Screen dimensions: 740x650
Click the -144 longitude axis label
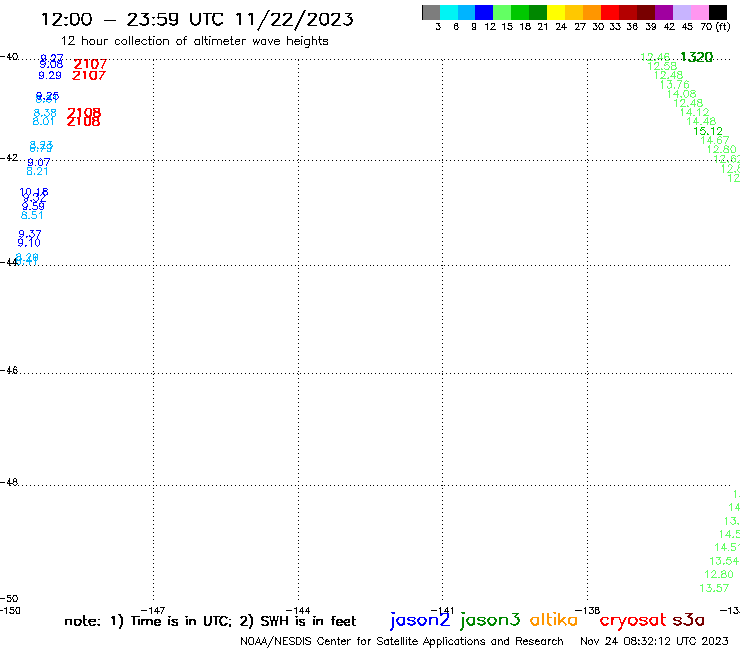tap(298, 610)
